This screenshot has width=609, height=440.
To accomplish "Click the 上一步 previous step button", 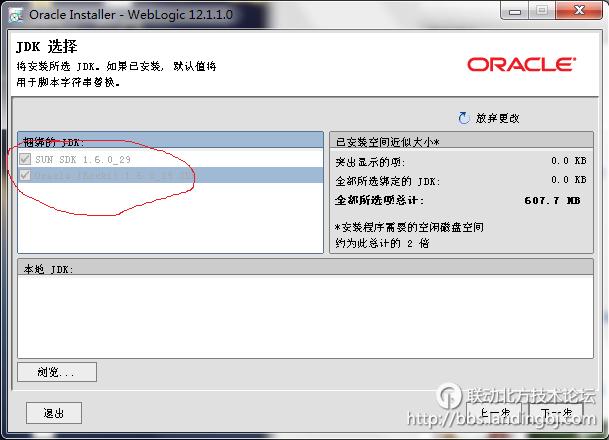I will click(495, 412).
